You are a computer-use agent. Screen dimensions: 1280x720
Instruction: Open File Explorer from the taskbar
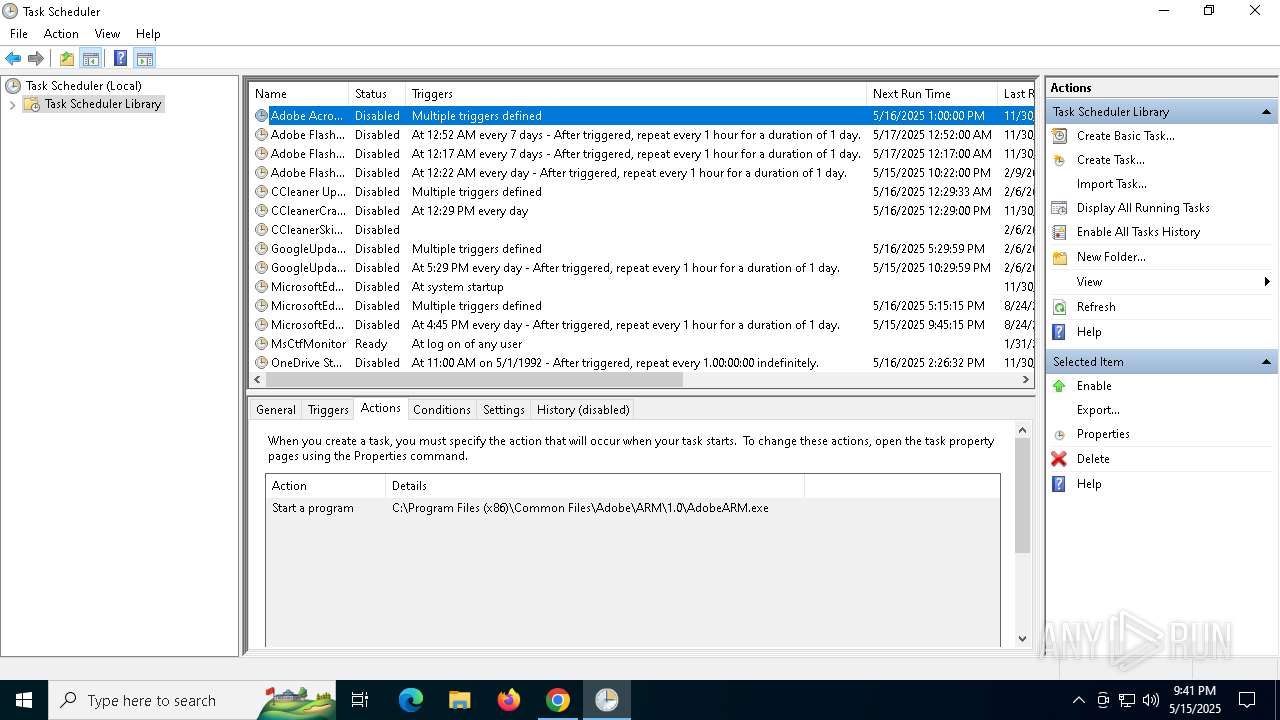(460, 700)
